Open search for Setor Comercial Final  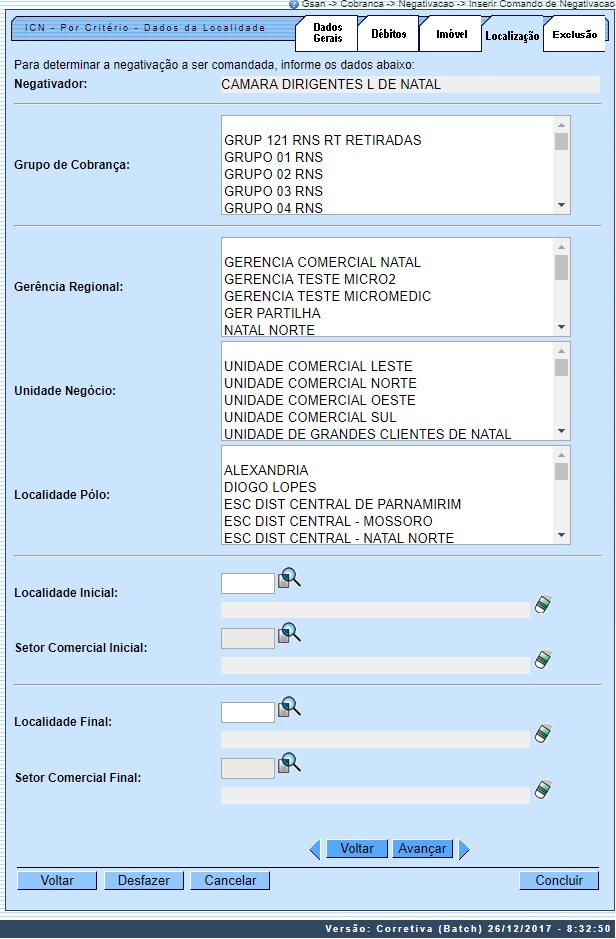pos(289,764)
